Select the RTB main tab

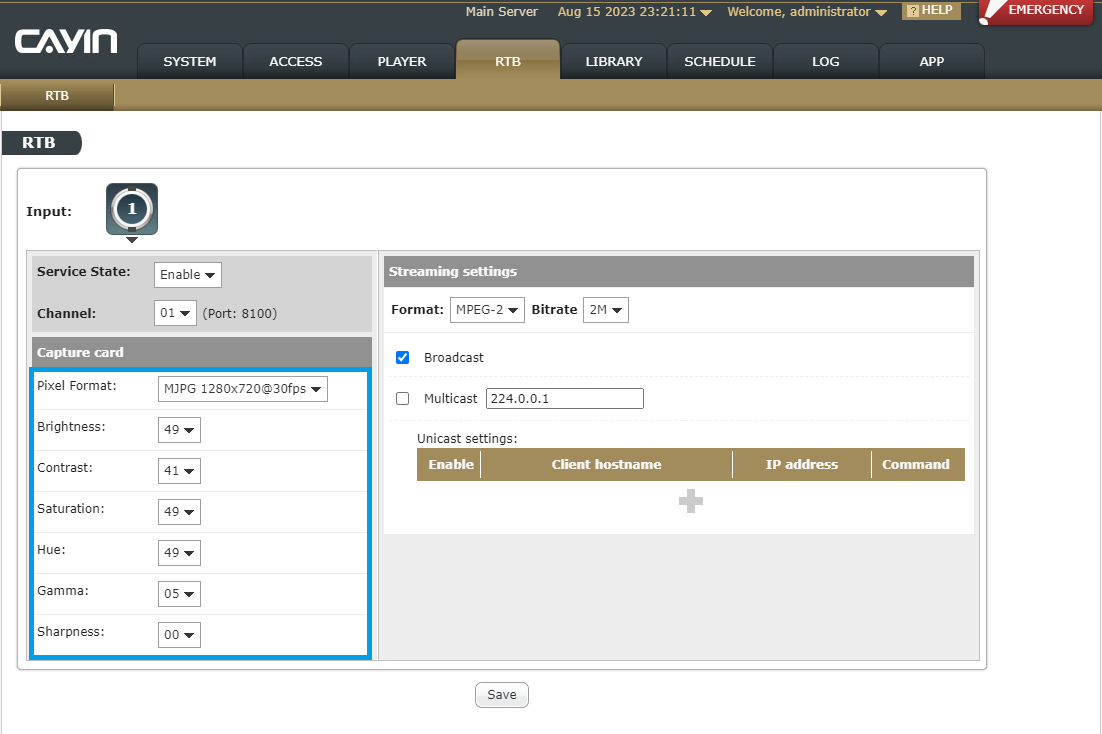click(x=508, y=60)
